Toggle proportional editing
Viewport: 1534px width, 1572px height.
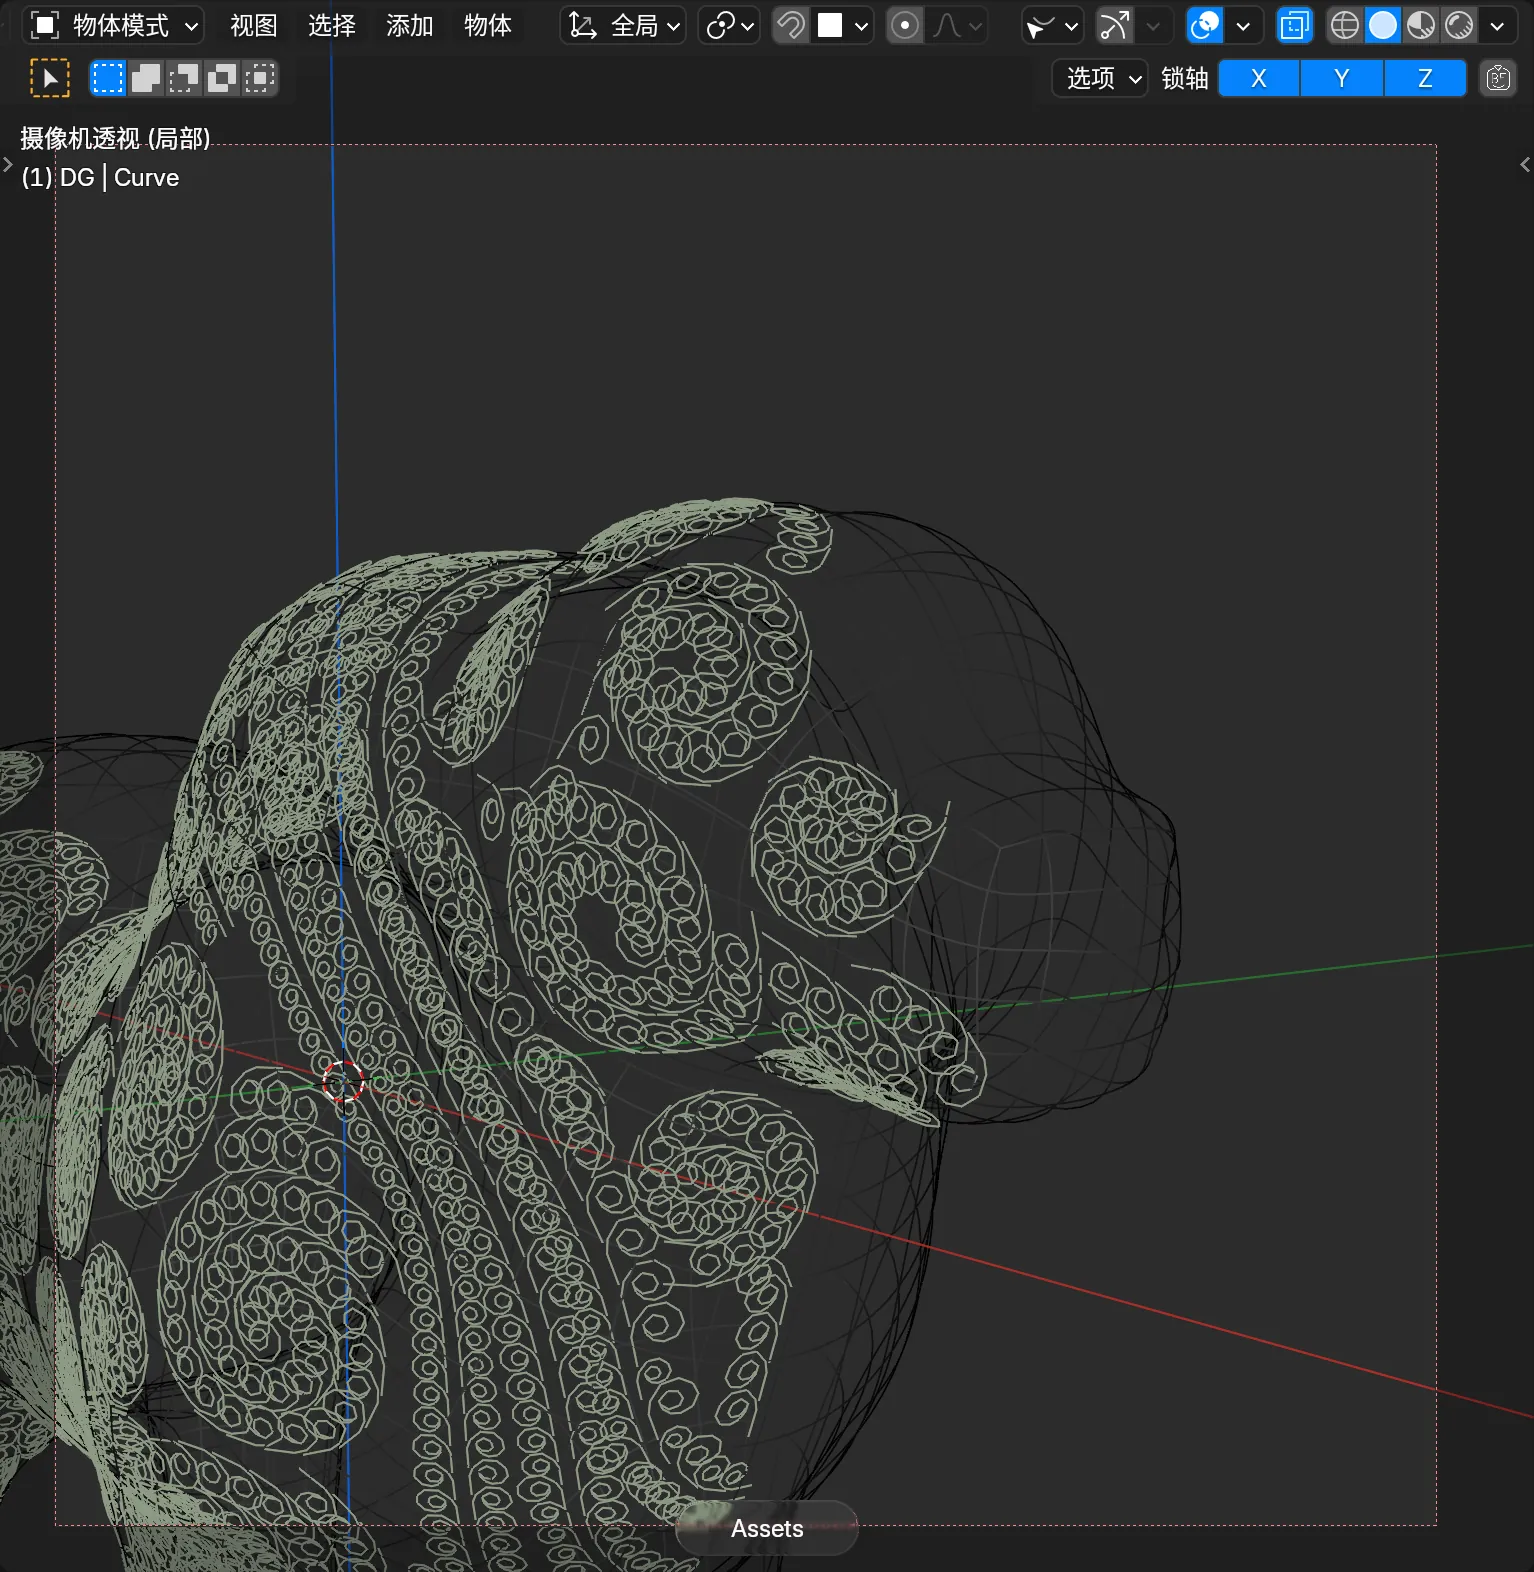pyautogui.click(x=905, y=25)
